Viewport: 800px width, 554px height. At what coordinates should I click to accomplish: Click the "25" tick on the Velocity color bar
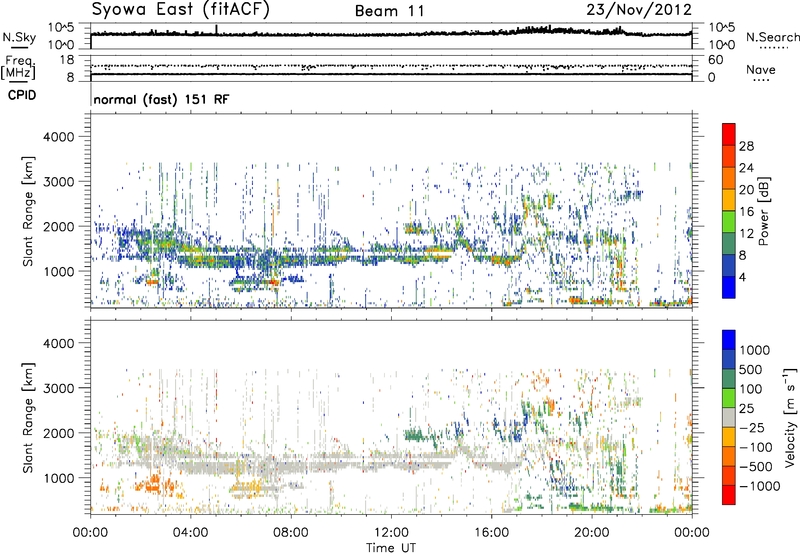click(747, 409)
